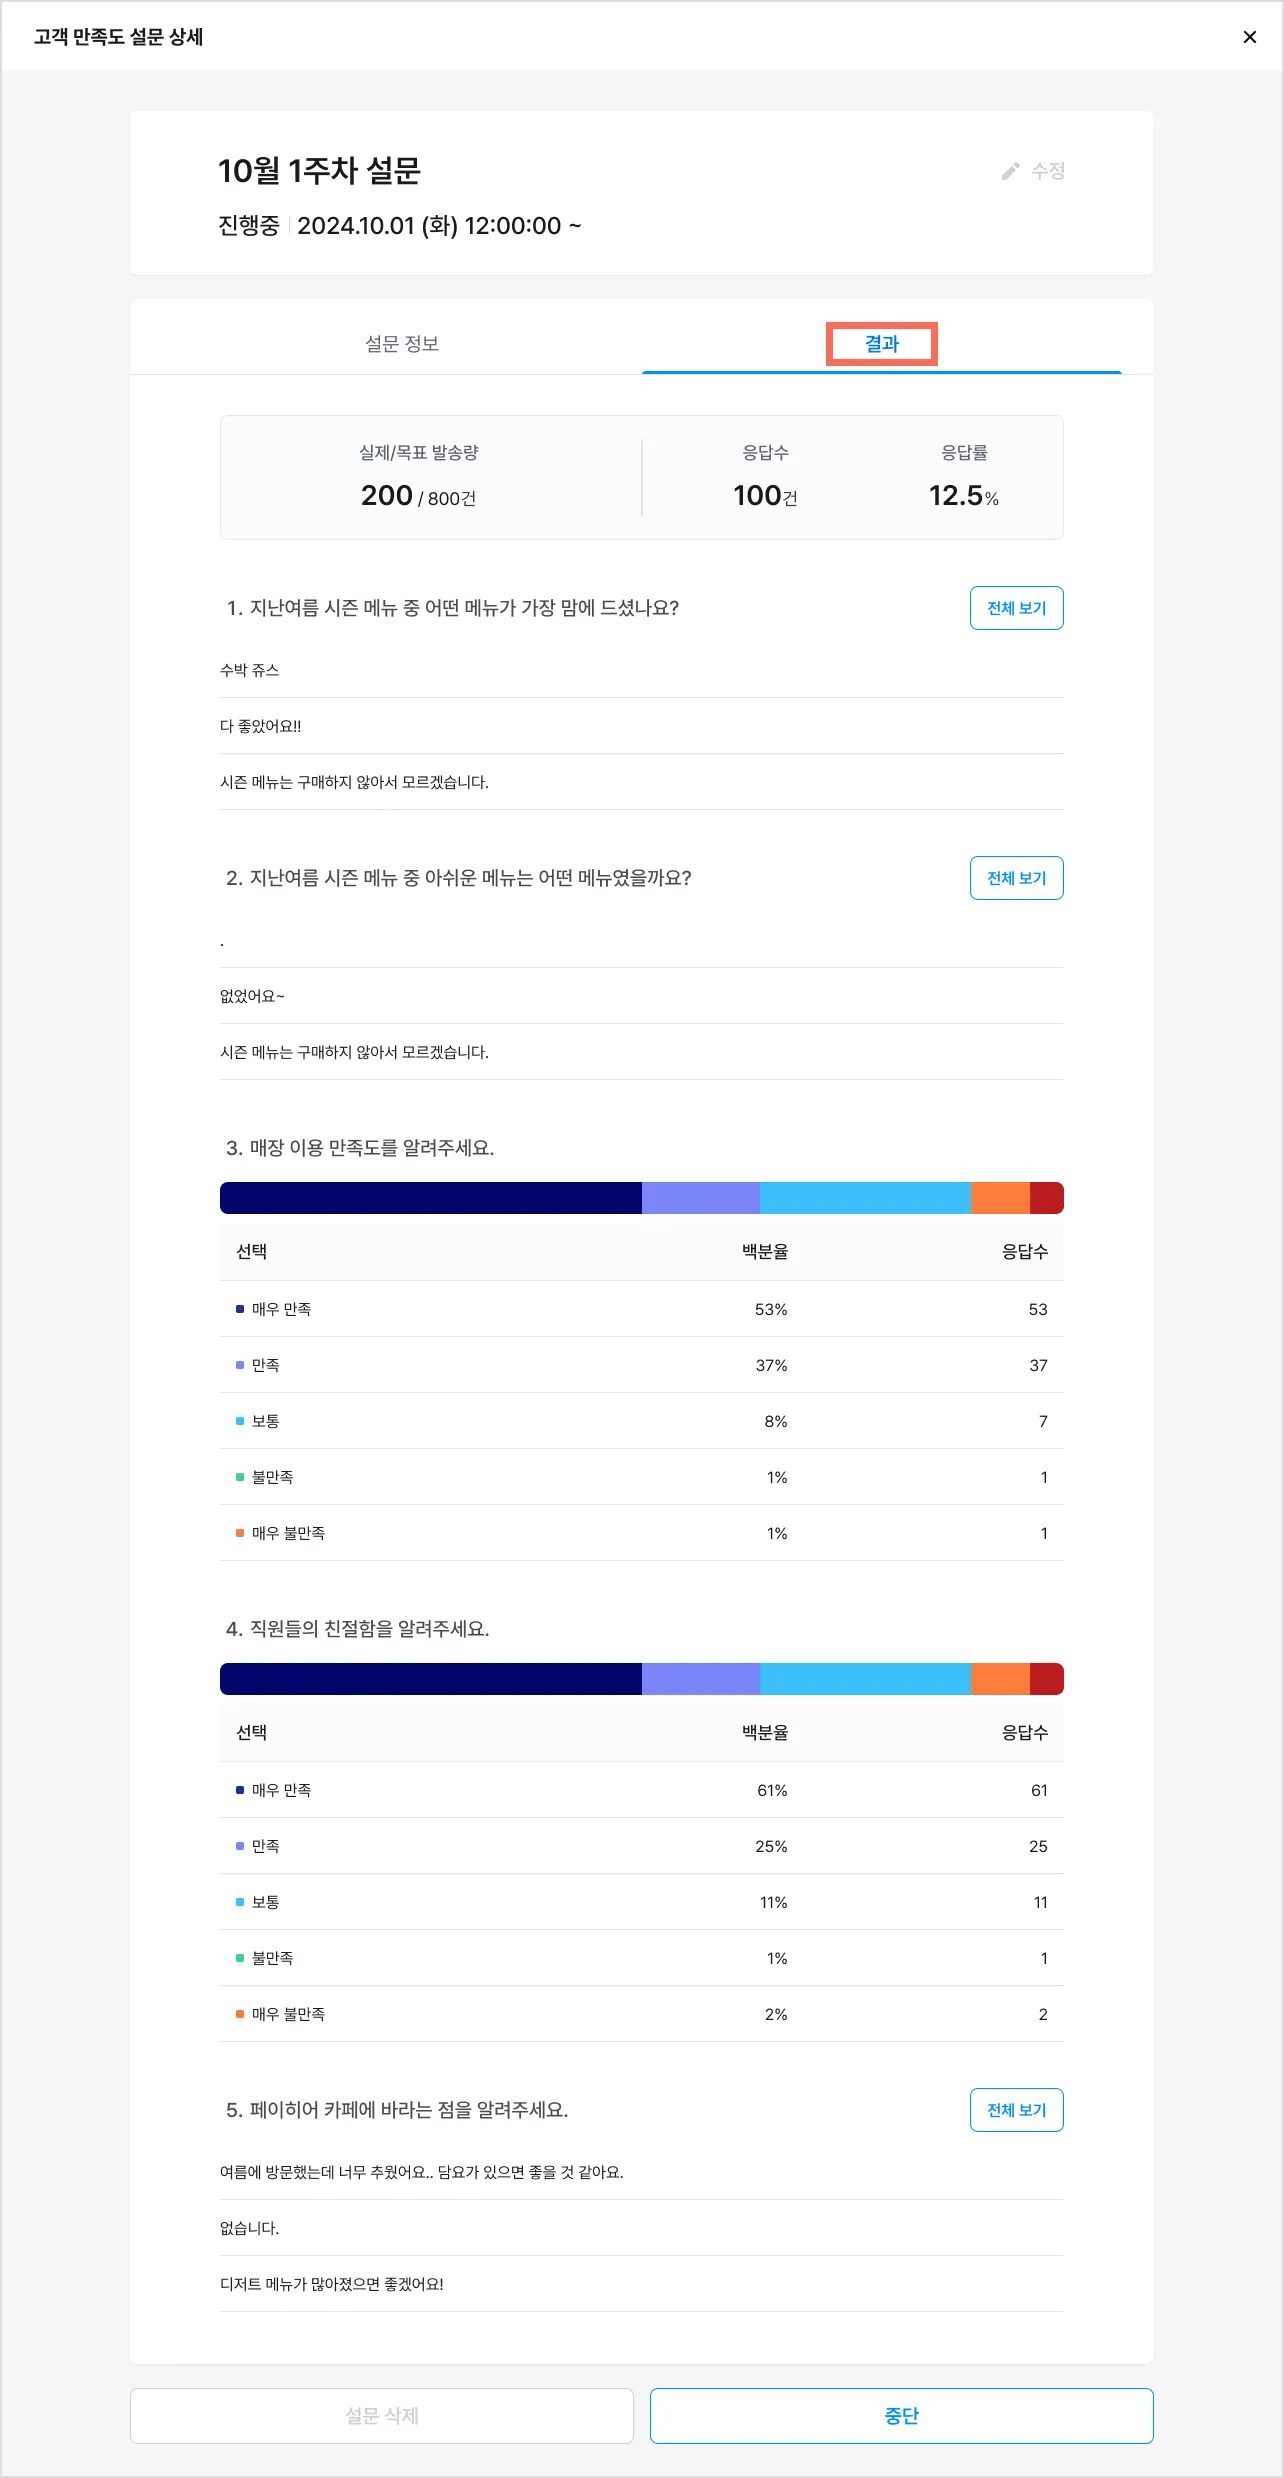Click the 수박 쥬스 response in question 1
The image size is (1284, 2478).
[250, 670]
